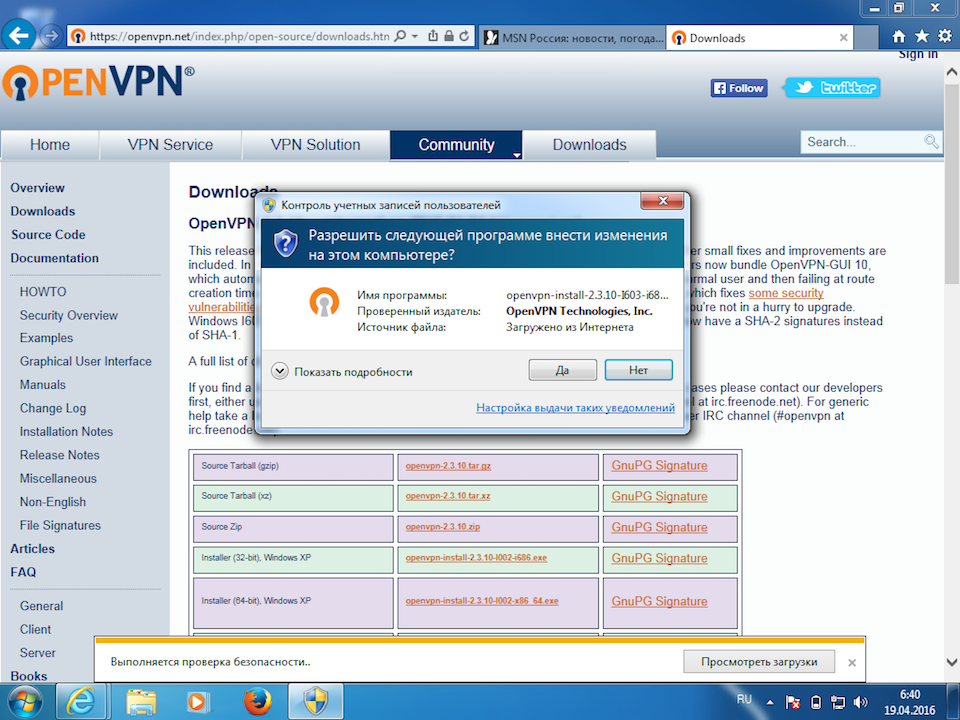Download openvpn-2.3.10.zip link

click(443, 527)
